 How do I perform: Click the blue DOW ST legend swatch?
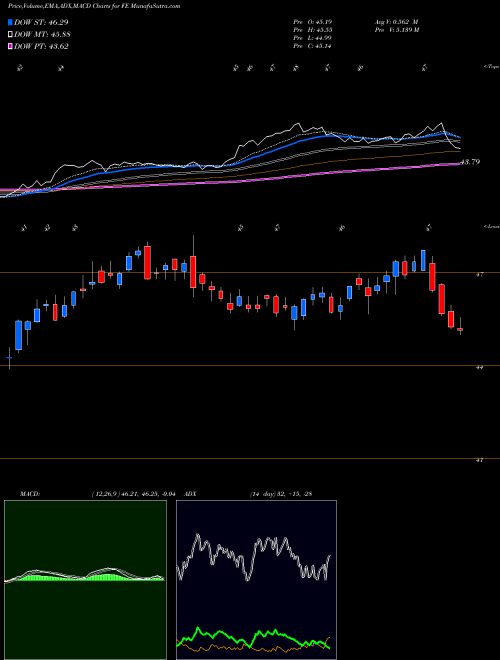(10, 22)
